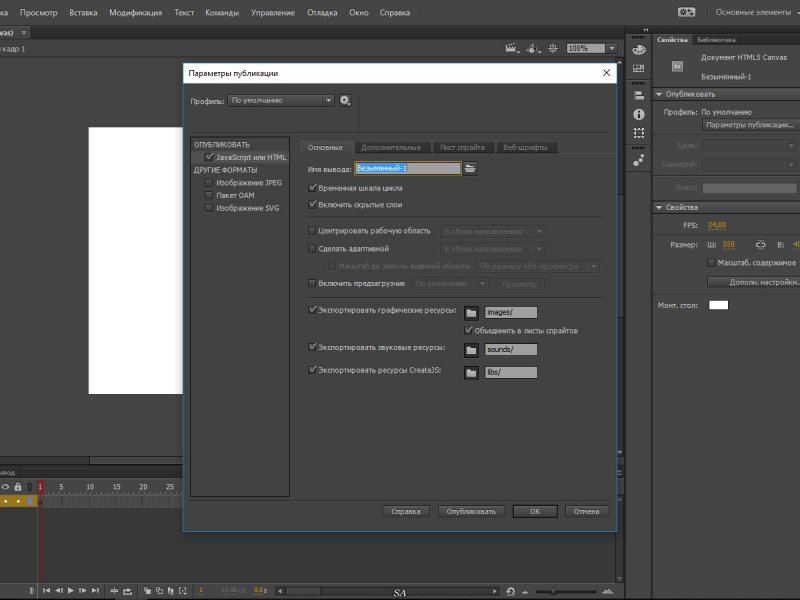Viewport: 800px width, 600px height.
Task: Click the Center Stage crosshair icon
Action: tap(553, 48)
